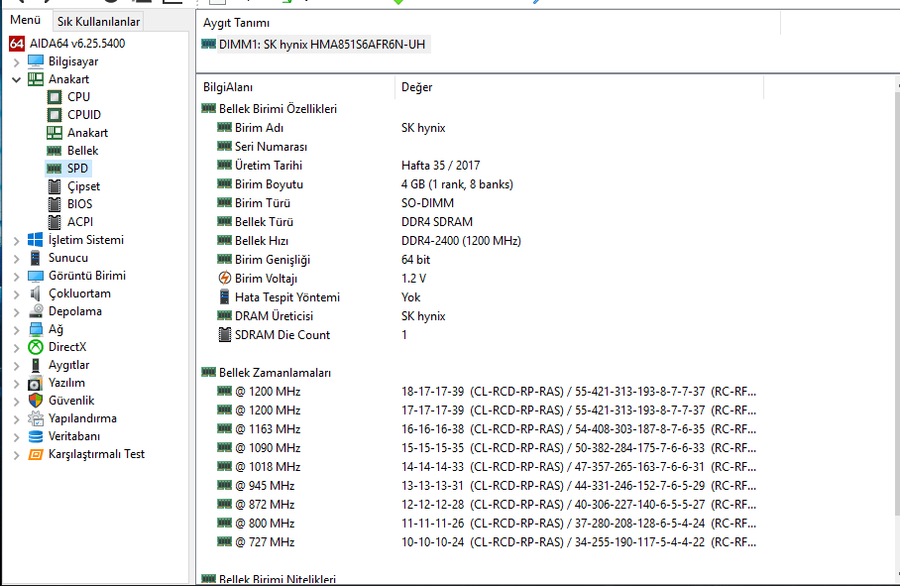900x586 pixels.
Task: Open the ACPI chip icon
Action: tap(55, 222)
